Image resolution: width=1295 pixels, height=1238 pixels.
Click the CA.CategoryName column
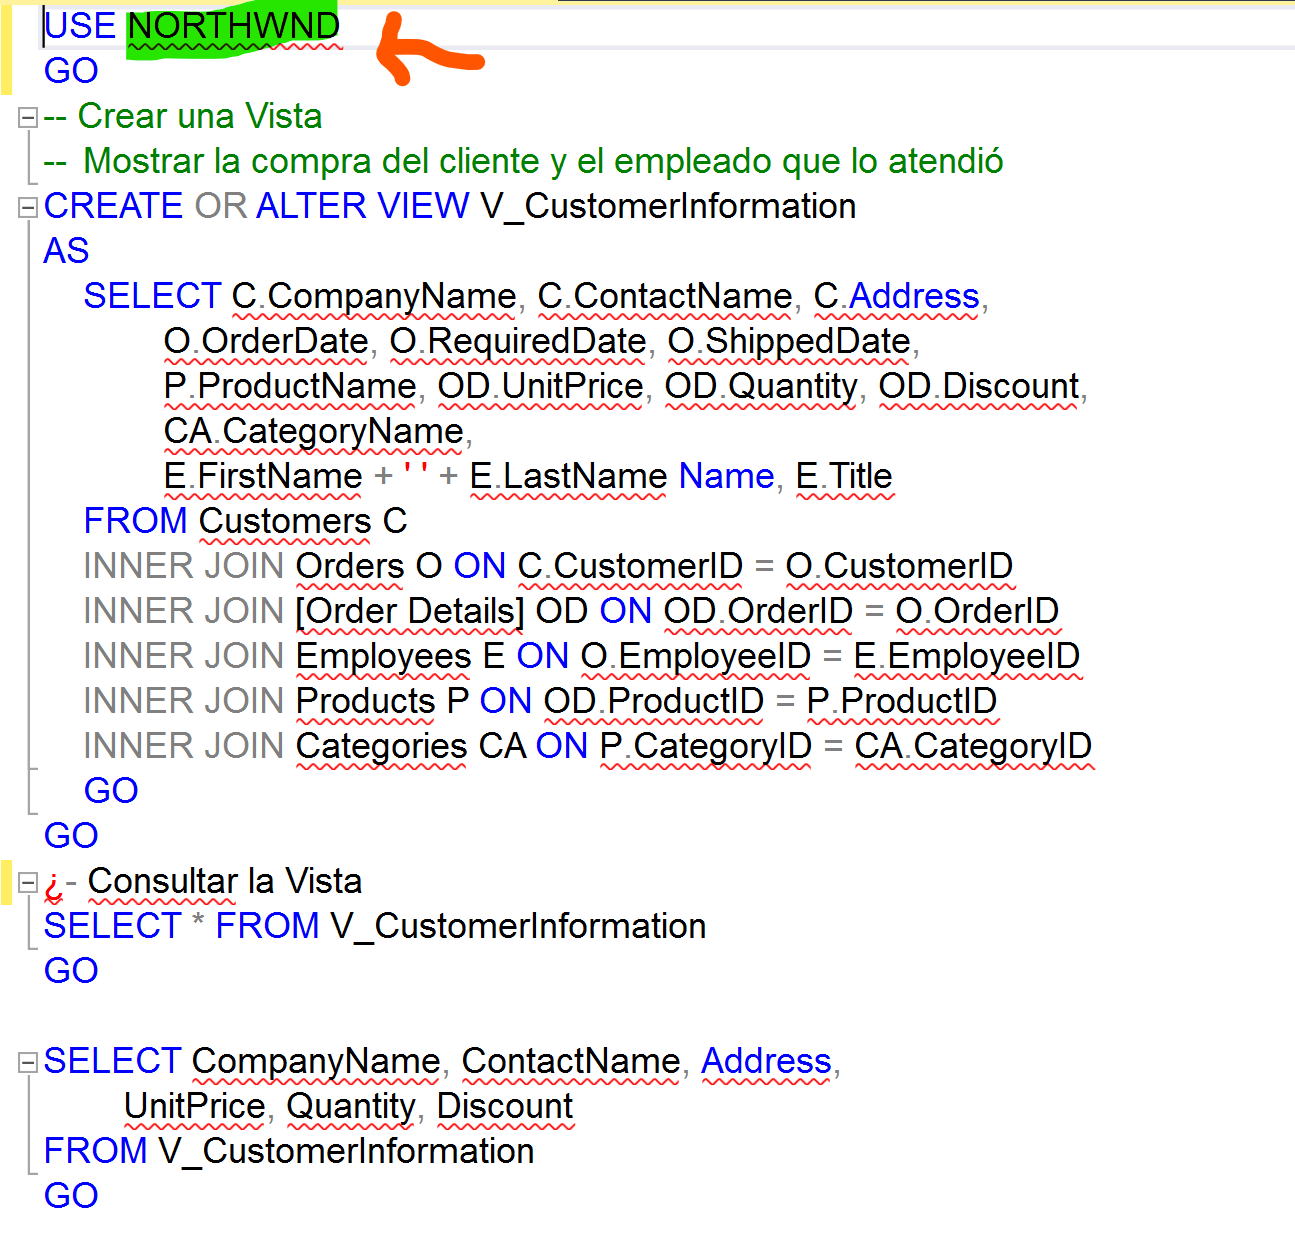click(313, 431)
